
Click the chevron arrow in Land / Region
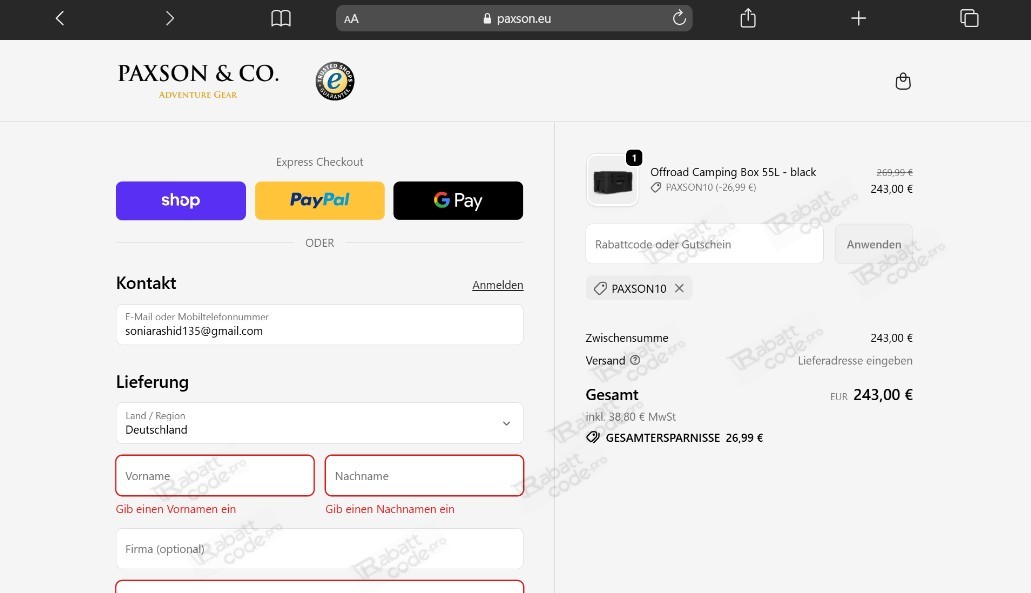[x=506, y=423]
